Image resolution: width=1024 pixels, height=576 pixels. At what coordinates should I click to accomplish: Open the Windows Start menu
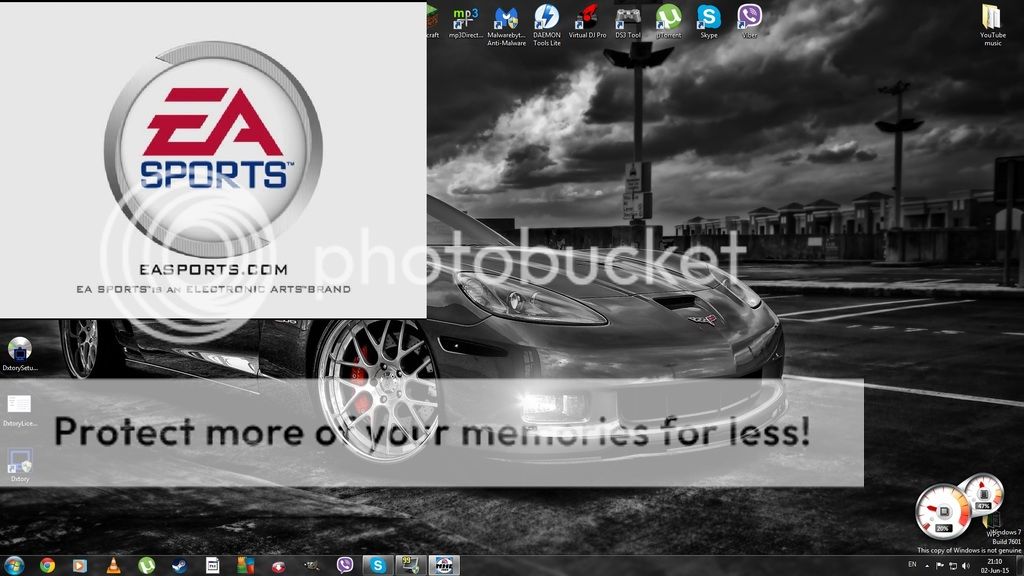tap(15, 565)
